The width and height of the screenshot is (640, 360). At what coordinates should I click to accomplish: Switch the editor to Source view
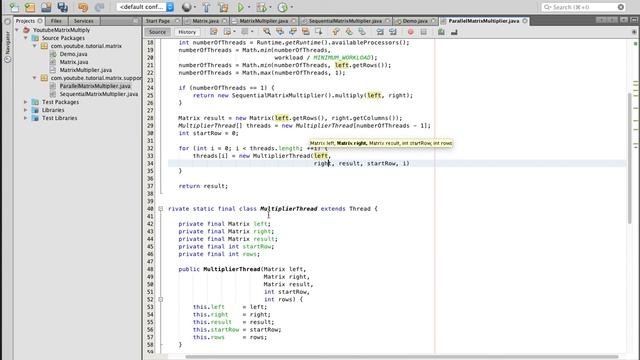coord(157,32)
